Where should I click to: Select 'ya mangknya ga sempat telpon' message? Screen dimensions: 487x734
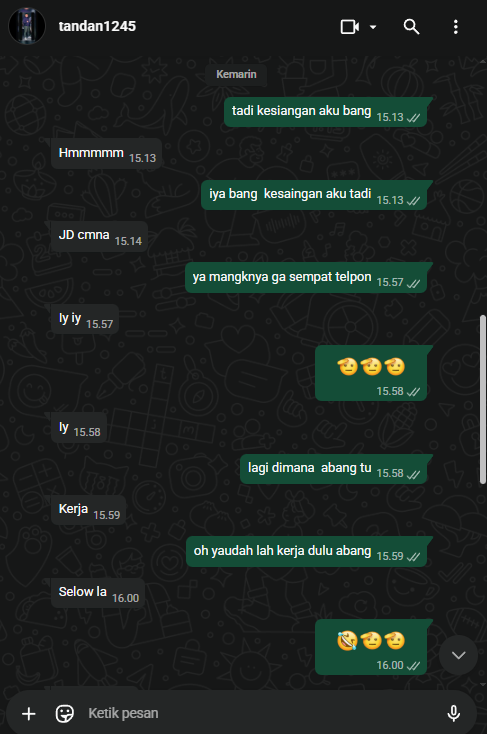point(306,278)
